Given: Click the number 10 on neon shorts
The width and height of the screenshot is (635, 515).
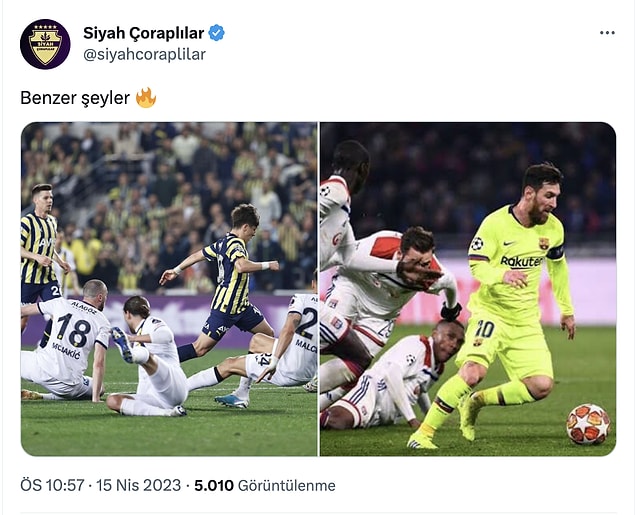Looking at the screenshot, I should pyautogui.click(x=484, y=329).
